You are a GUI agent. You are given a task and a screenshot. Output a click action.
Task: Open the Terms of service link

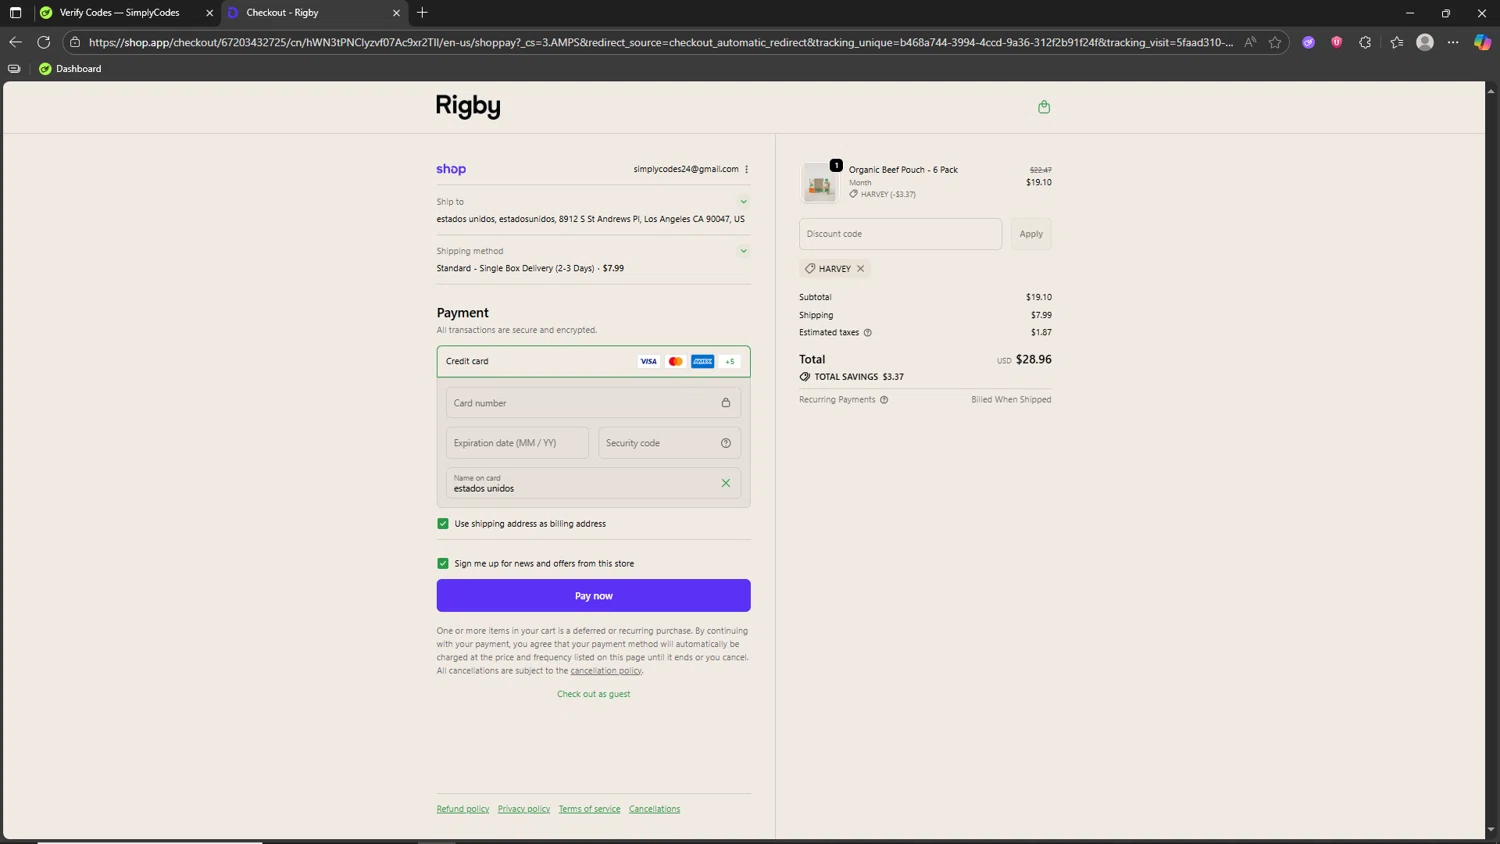(x=589, y=809)
